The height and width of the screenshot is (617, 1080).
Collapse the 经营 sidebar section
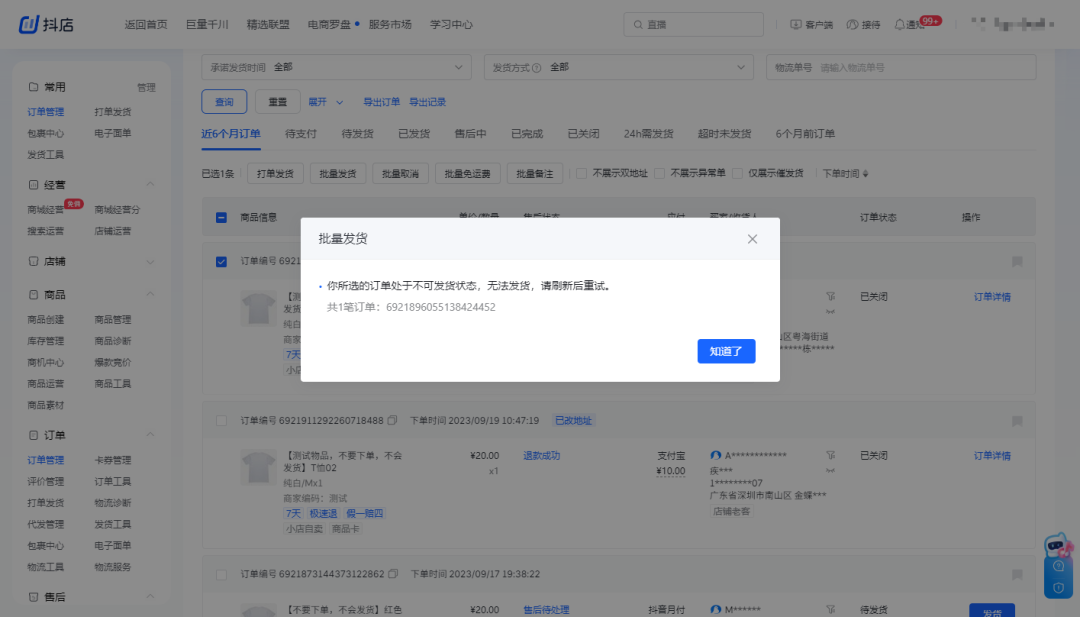click(150, 185)
